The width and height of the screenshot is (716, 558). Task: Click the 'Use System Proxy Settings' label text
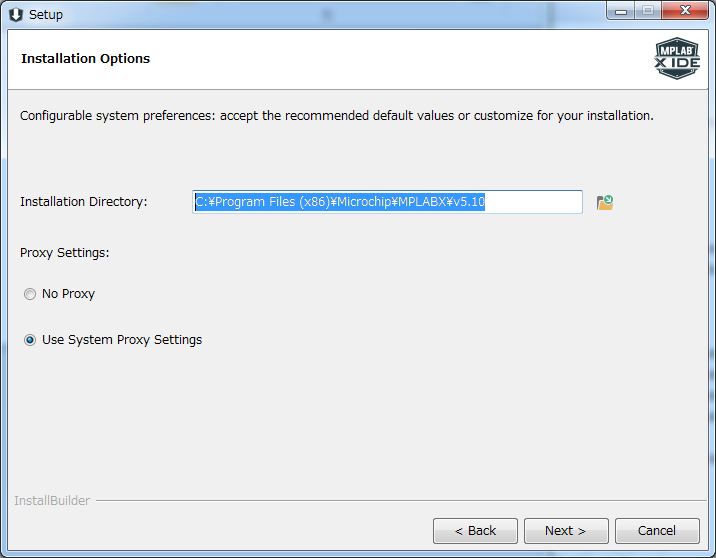pos(122,340)
